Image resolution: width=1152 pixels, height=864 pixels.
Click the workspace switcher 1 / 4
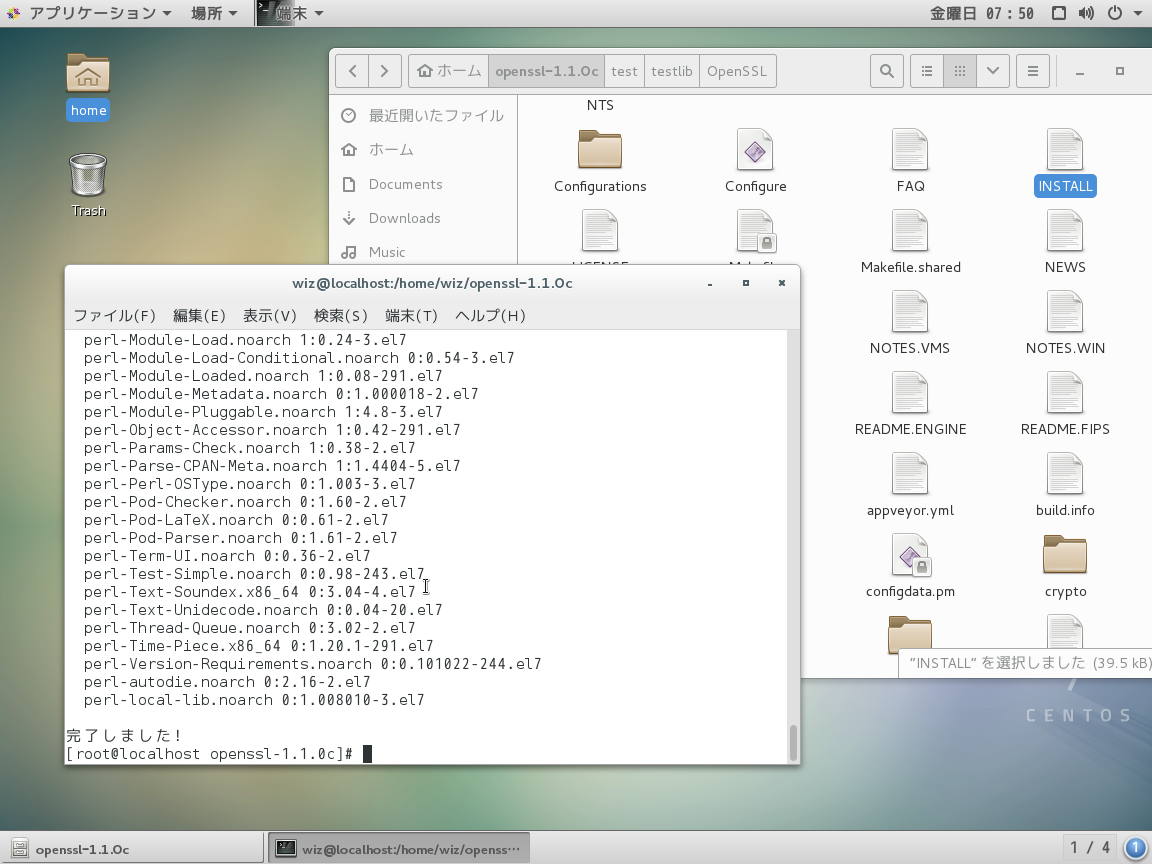coord(1090,848)
